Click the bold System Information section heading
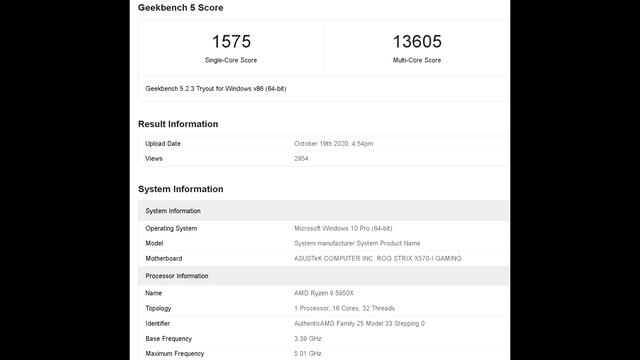Viewport: 640px width, 360px height. pos(180,189)
